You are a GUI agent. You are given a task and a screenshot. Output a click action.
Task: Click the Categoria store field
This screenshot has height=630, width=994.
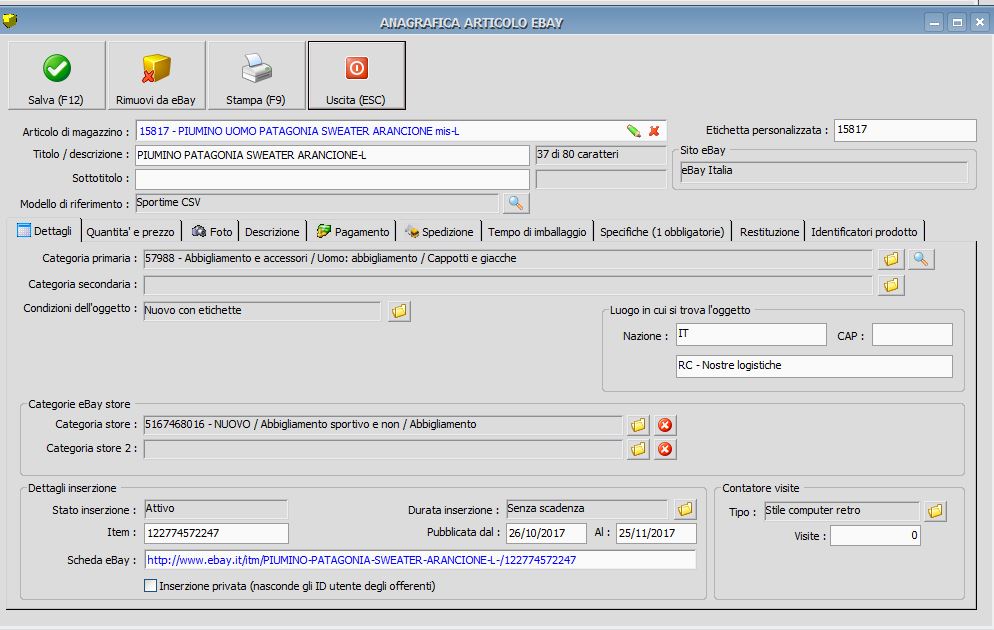click(x=383, y=425)
